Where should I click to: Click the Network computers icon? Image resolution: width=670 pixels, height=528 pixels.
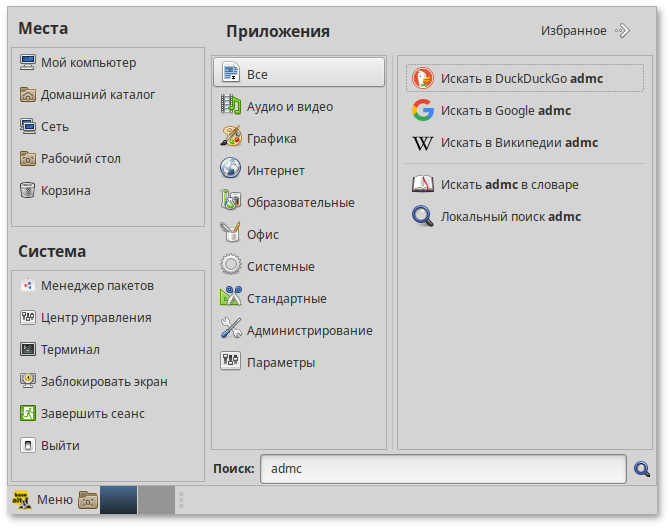(x=28, y=126)
